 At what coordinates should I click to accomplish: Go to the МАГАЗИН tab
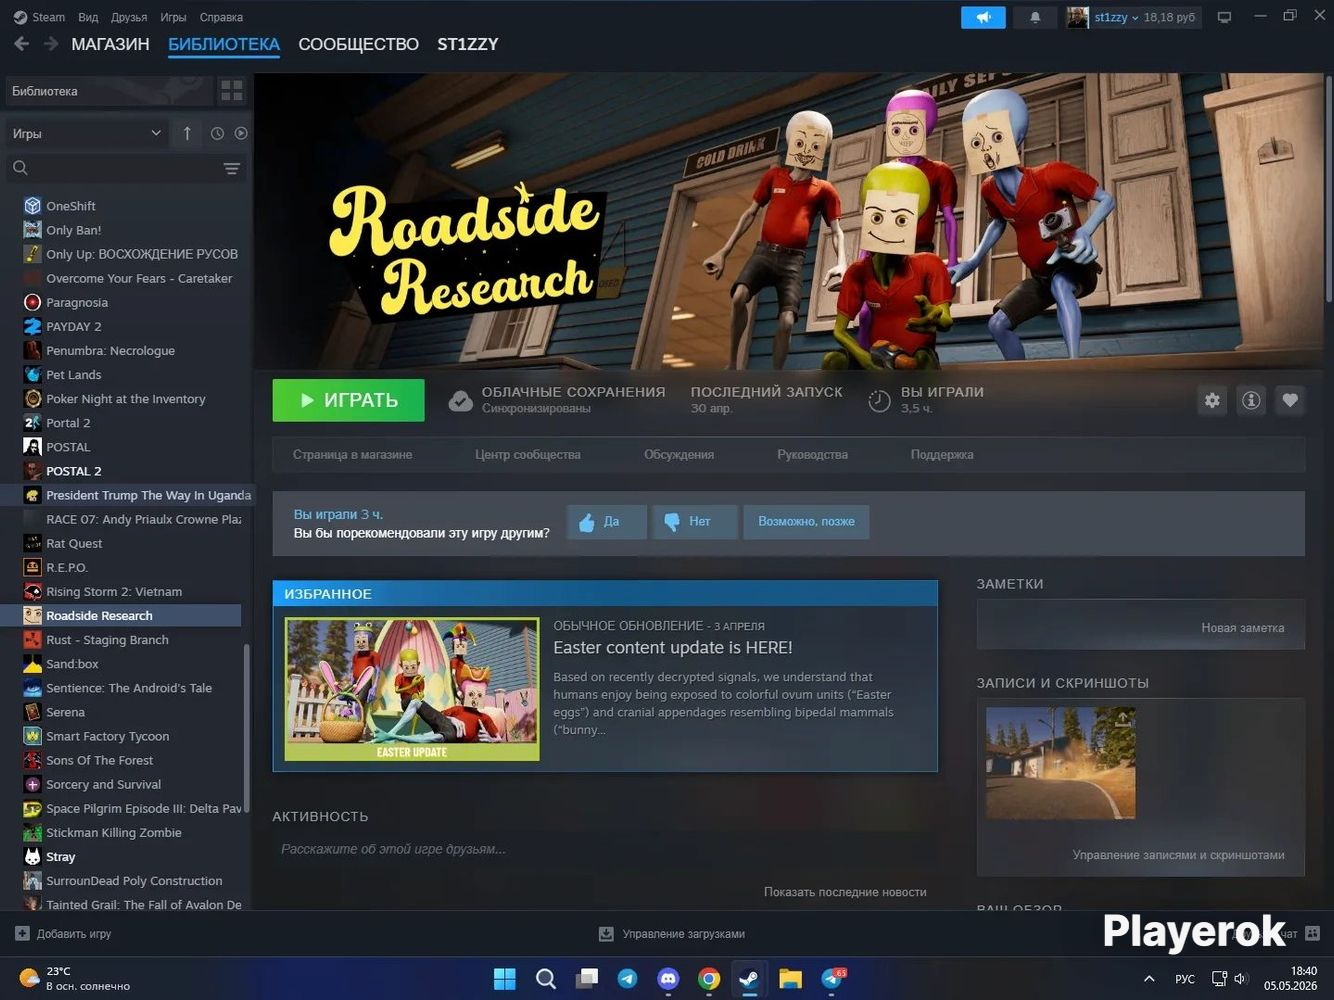point(110,44)
